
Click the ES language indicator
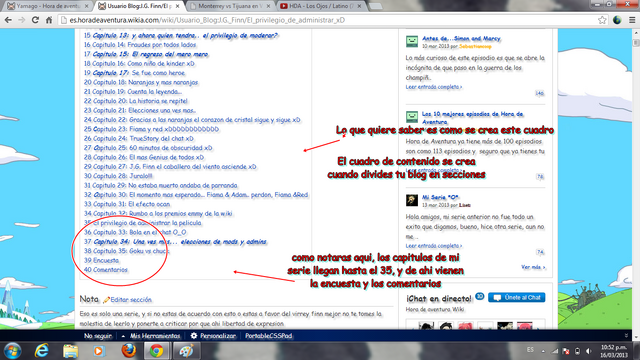point(530,350)
